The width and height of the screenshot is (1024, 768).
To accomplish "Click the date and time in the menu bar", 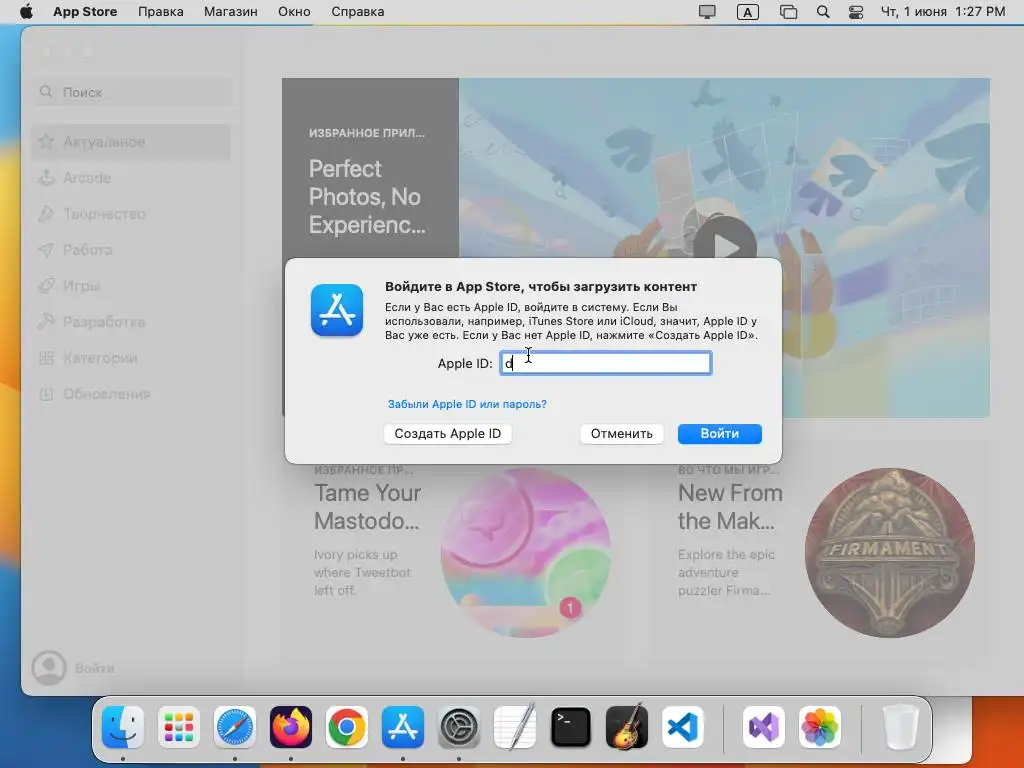I will [x=943, y=12].
